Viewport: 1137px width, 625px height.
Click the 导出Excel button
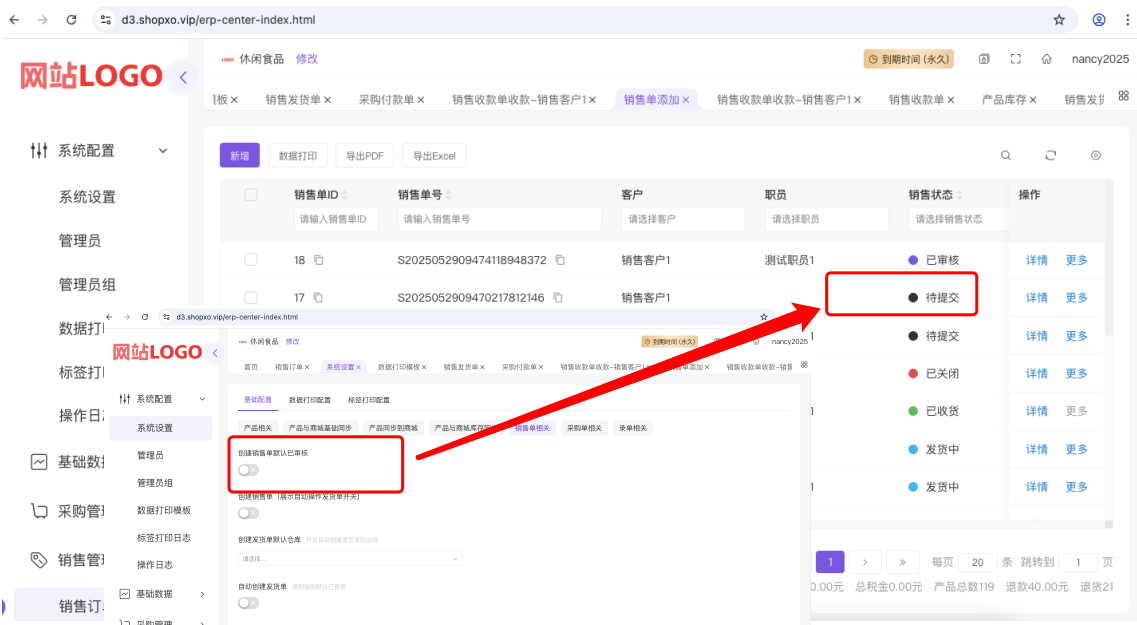[x=434, y=156]
